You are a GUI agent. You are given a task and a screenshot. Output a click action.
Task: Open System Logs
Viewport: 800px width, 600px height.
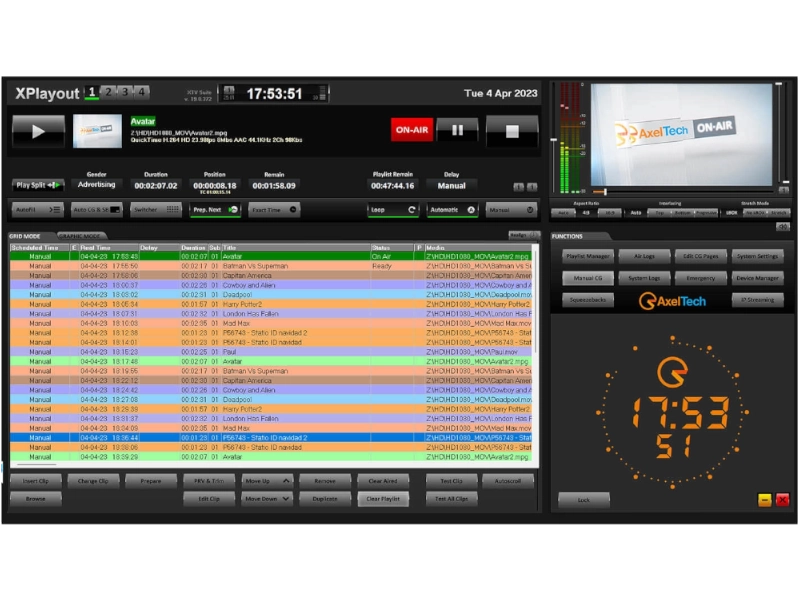(x=644, y=278)
